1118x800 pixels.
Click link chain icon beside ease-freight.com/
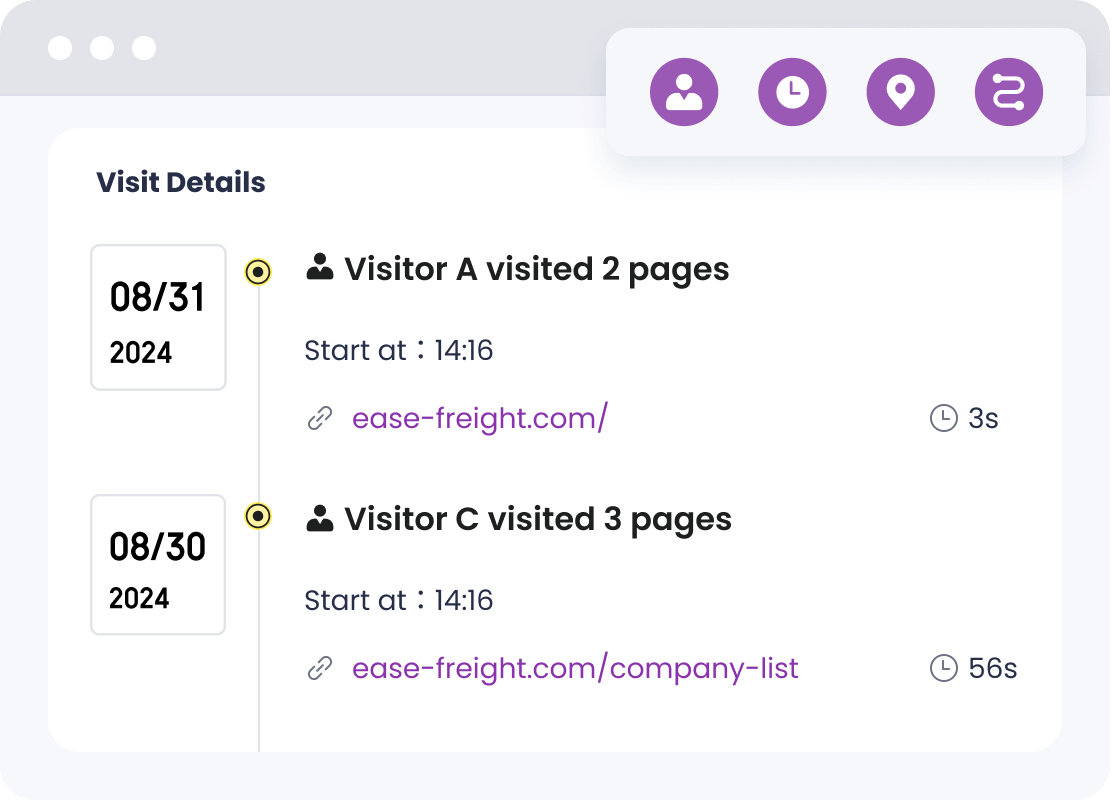(319, 419)
